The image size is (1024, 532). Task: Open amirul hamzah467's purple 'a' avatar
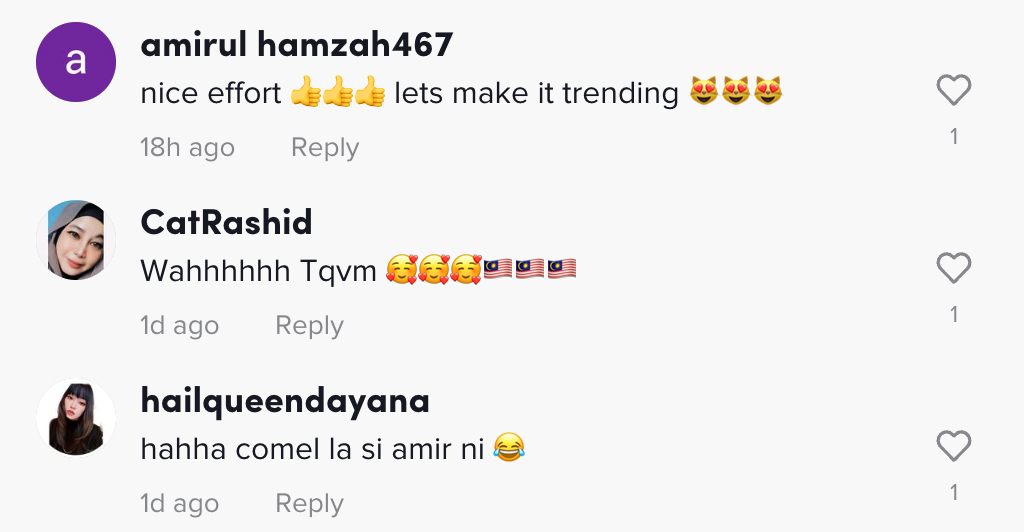[x=76, y=62]
